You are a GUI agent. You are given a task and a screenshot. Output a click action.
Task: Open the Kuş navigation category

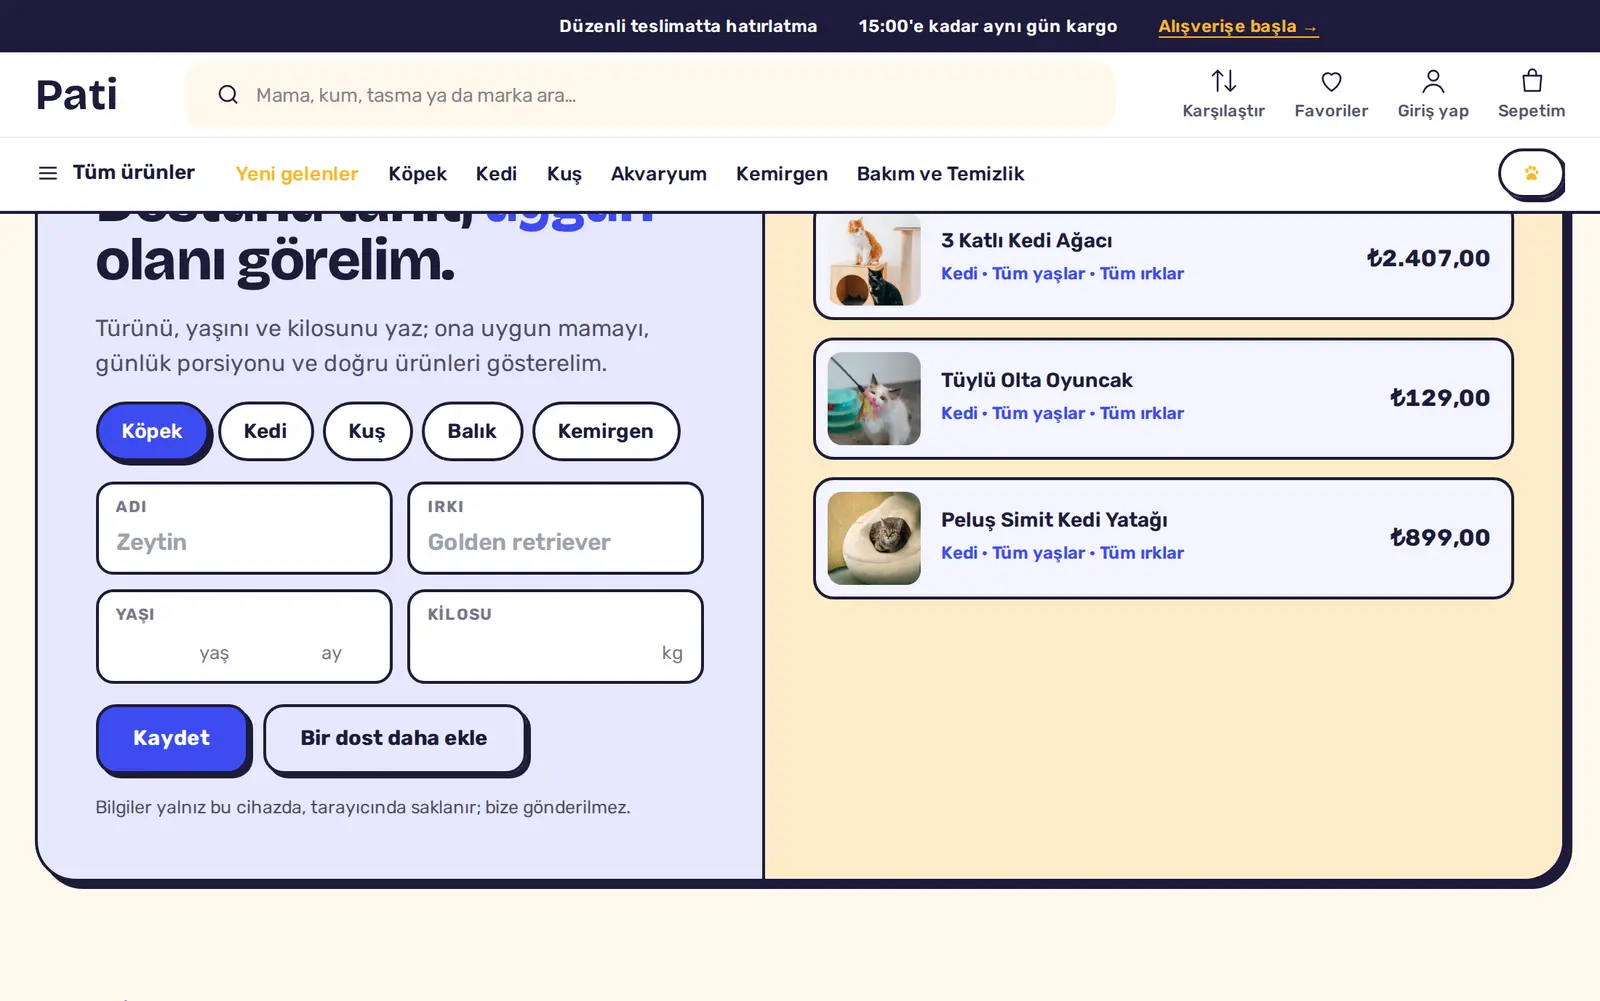tap(564, 174)
